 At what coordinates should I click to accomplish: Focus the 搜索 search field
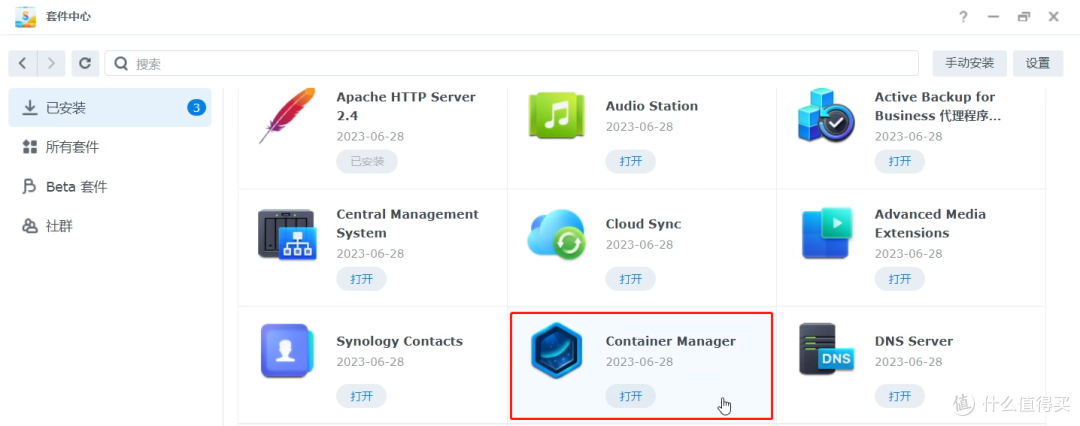[520, 63]
